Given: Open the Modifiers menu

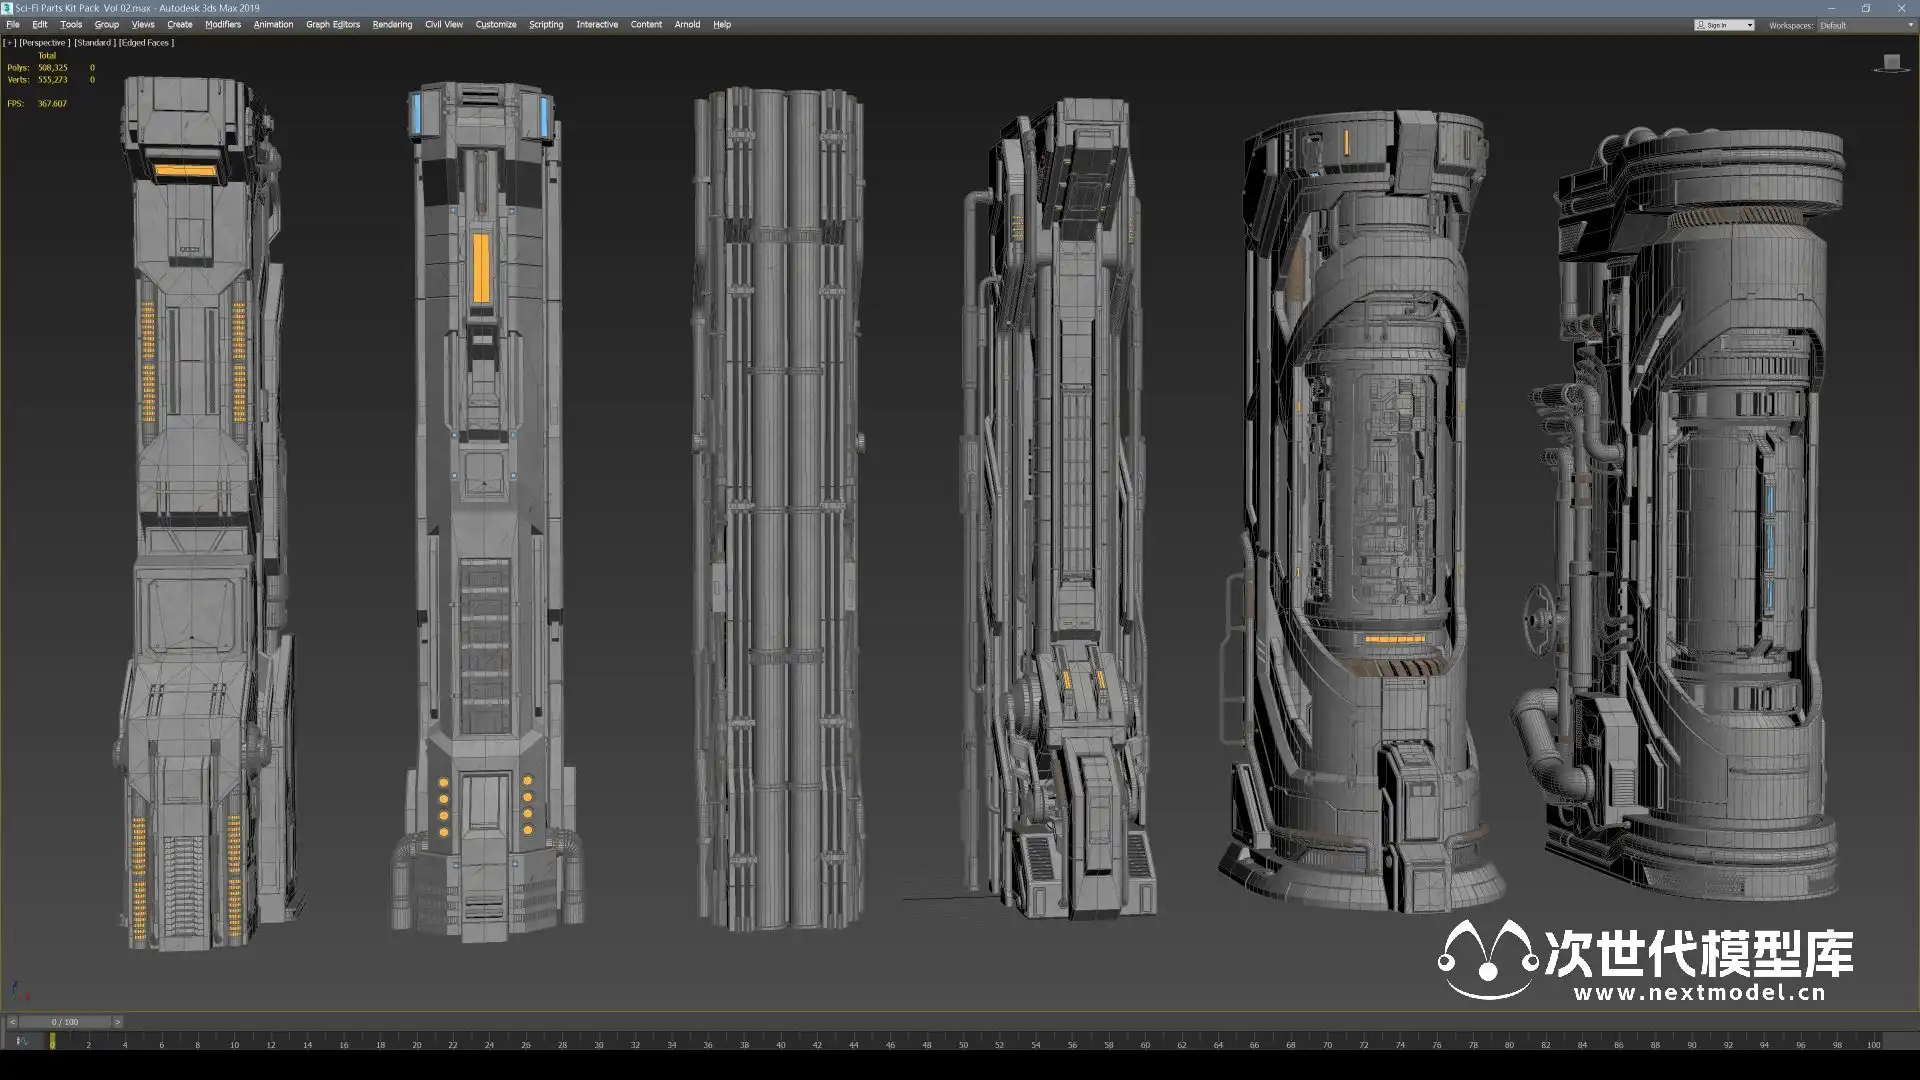Looking at the screenshot, I should 222,25.
